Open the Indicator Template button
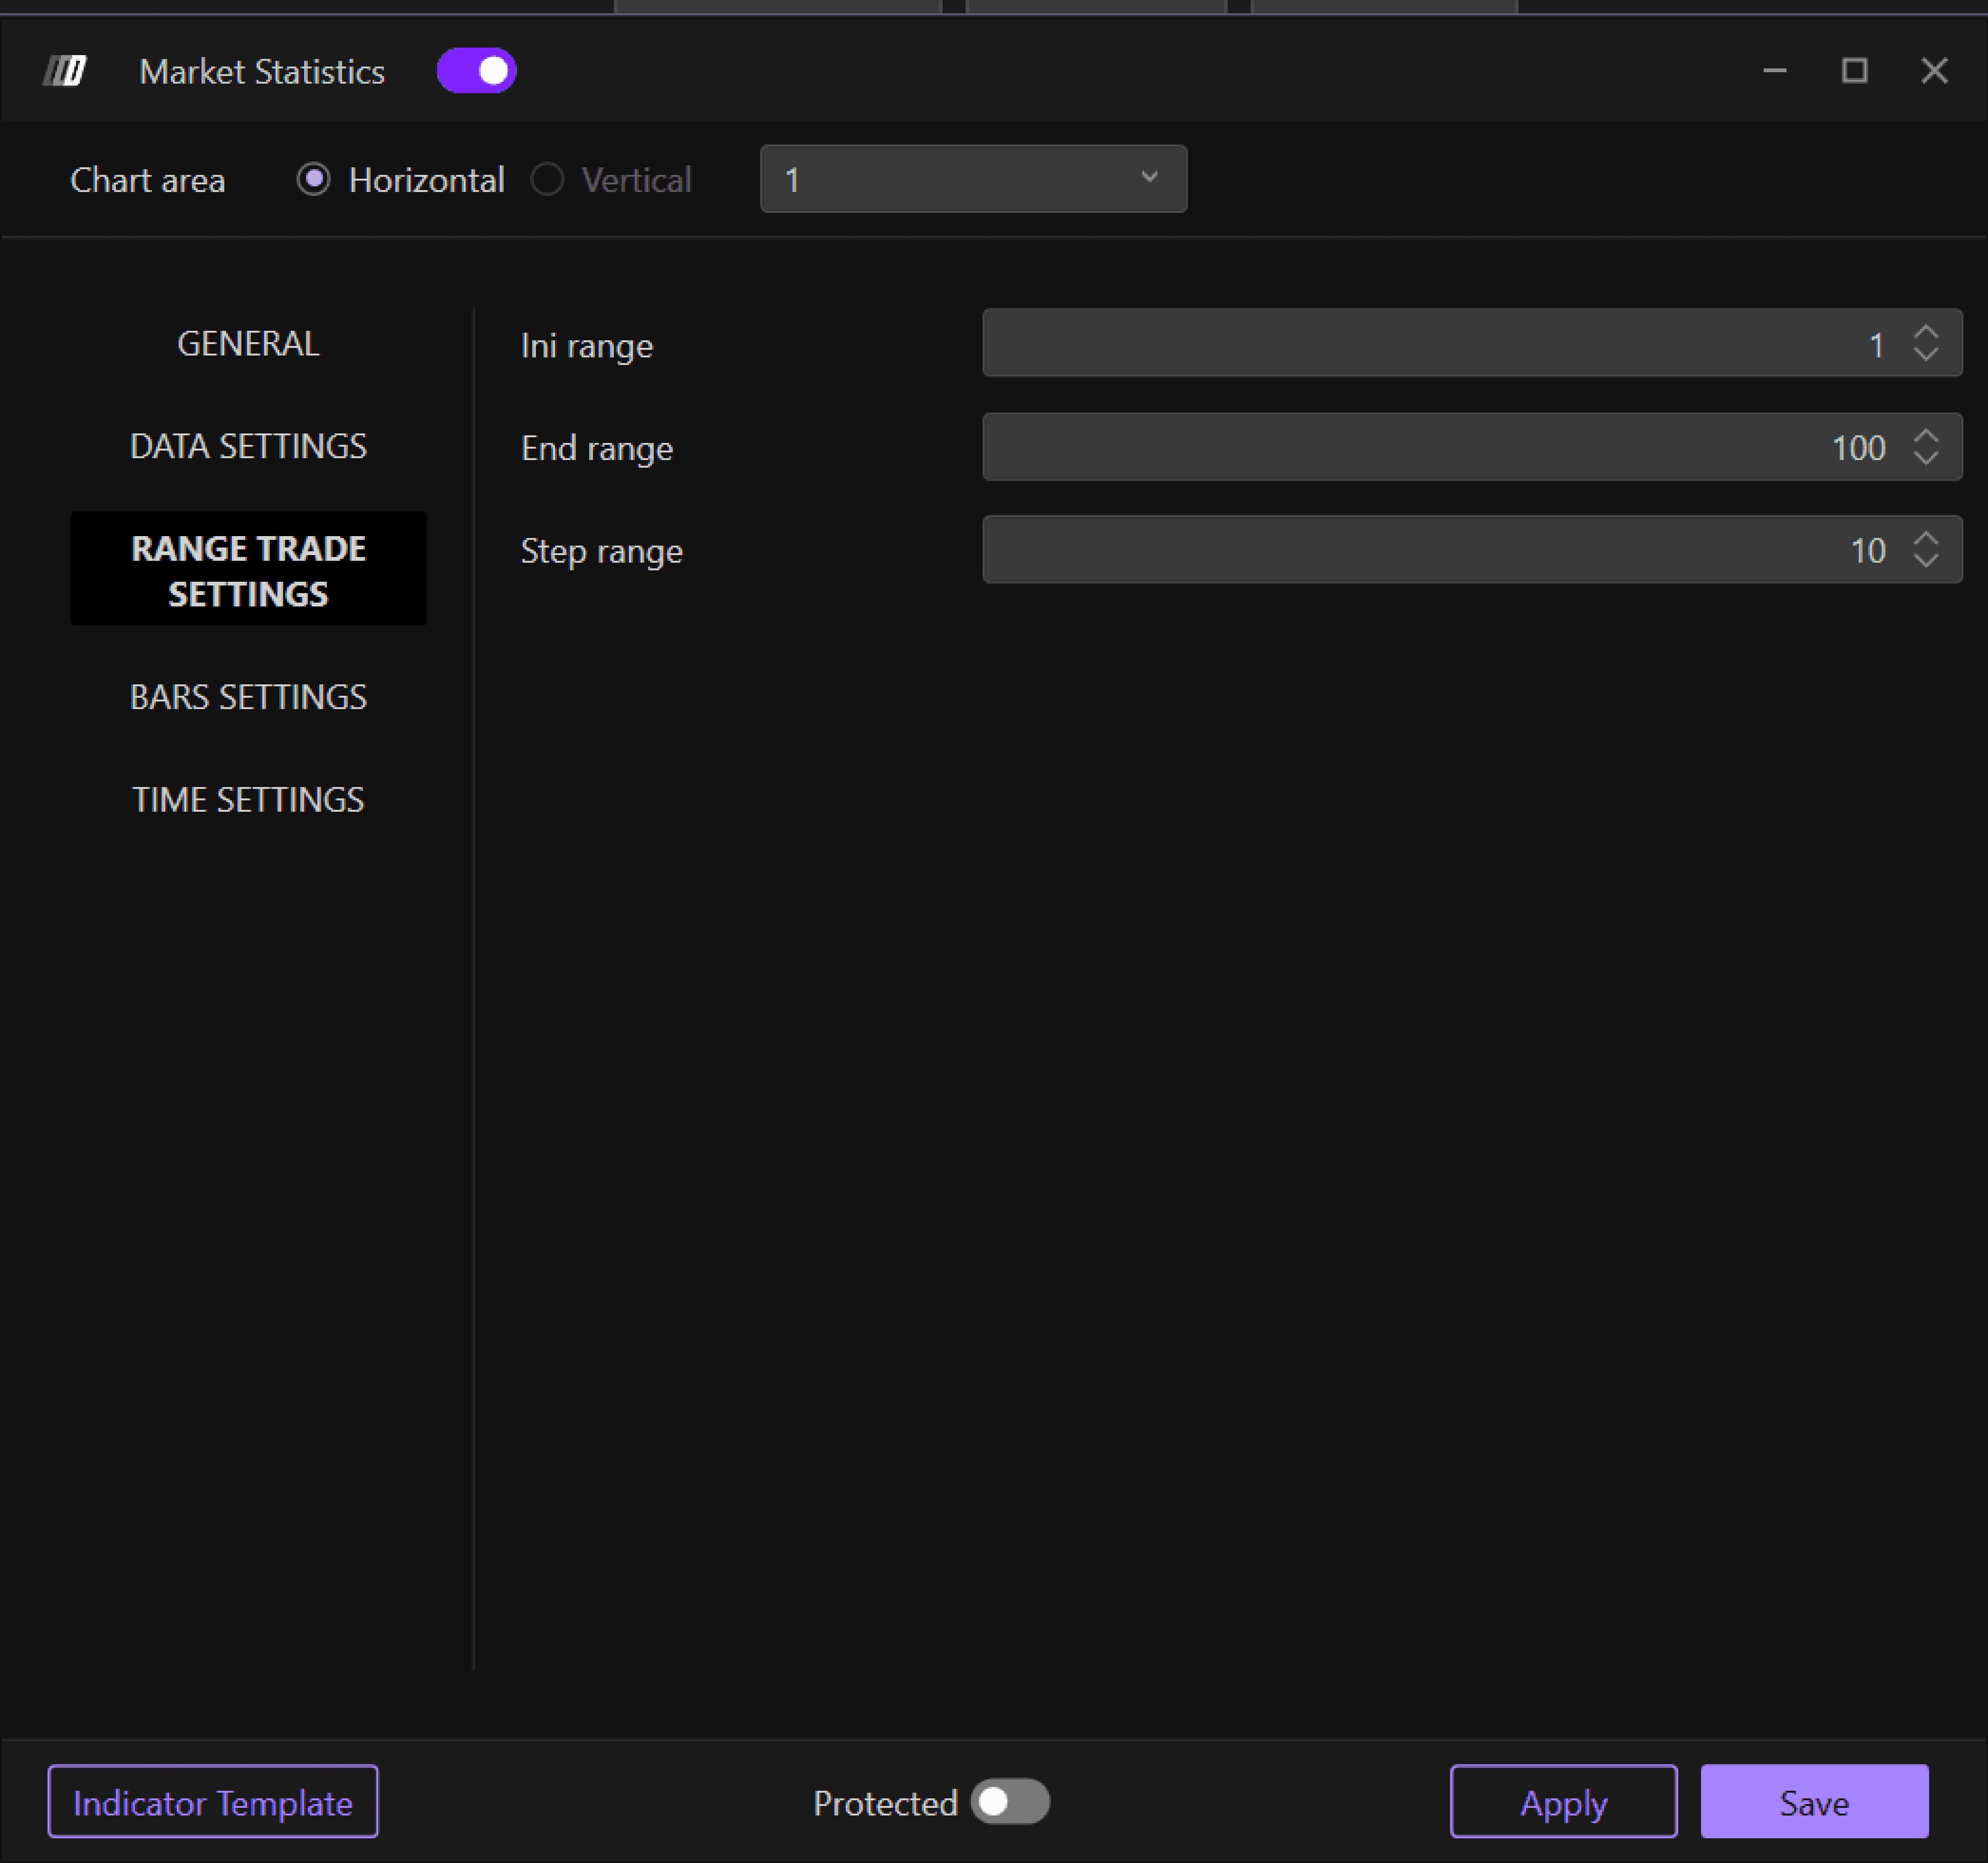The image size is (1988, 1863). click(213, 1802)
